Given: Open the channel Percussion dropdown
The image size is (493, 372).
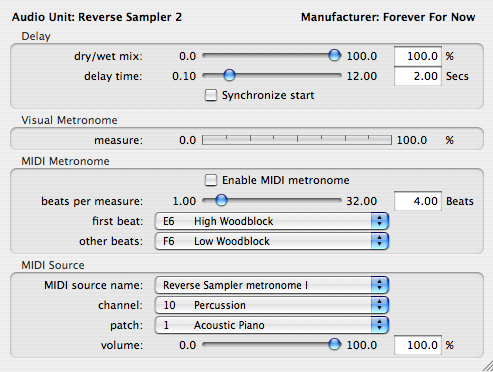Looking at the screenshot, I should click(272, 305).
